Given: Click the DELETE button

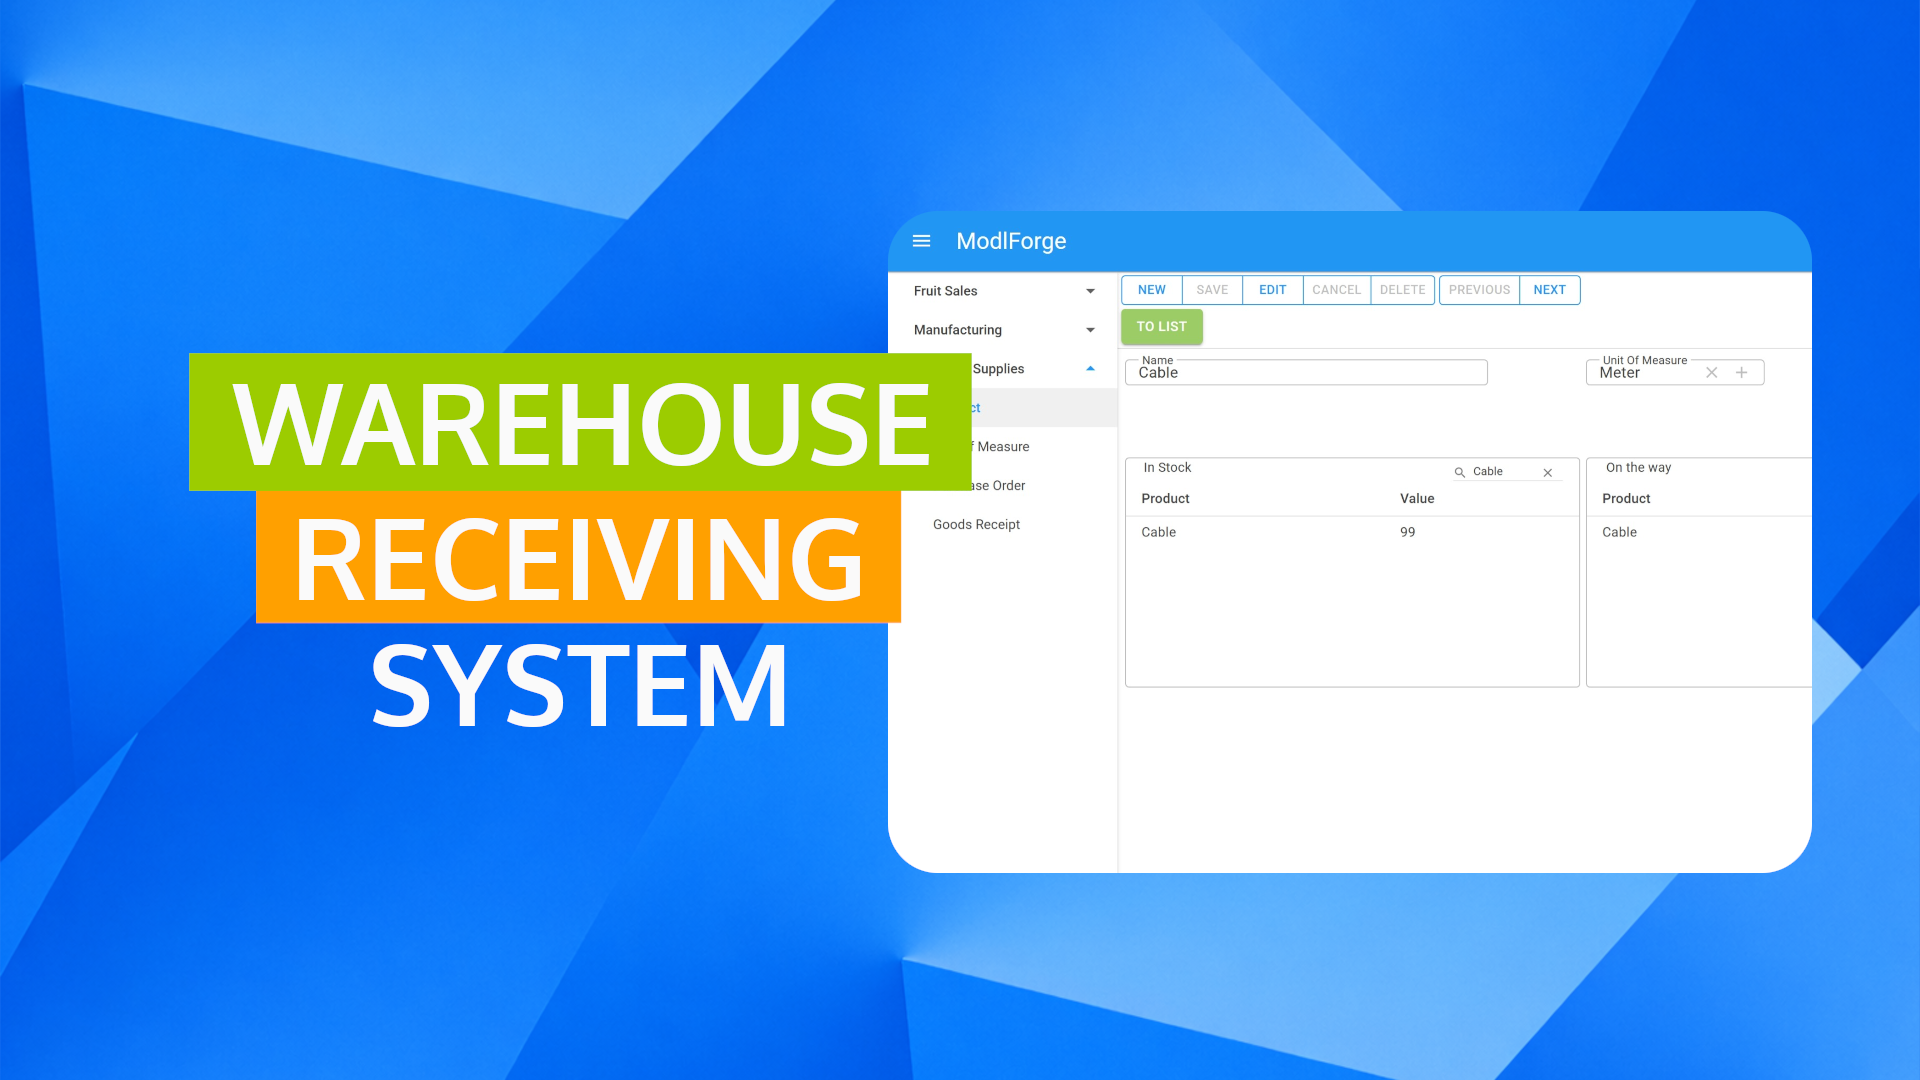Looking at the screenshot, I should [x=1402, y=289].
